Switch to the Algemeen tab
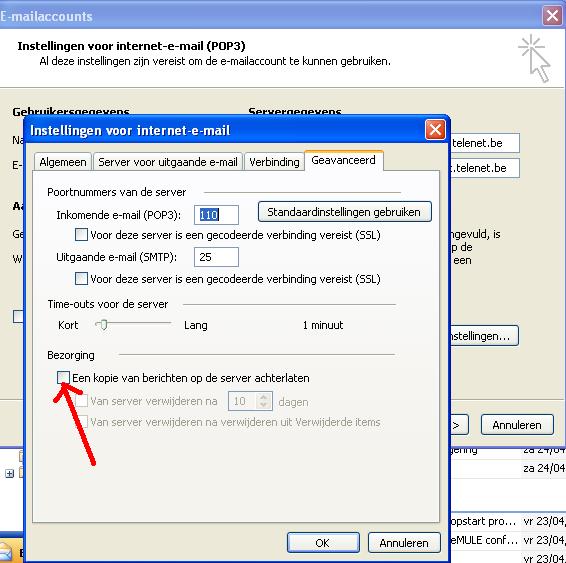The height and width of the screenshot is (563, 566). pos(63,162)
